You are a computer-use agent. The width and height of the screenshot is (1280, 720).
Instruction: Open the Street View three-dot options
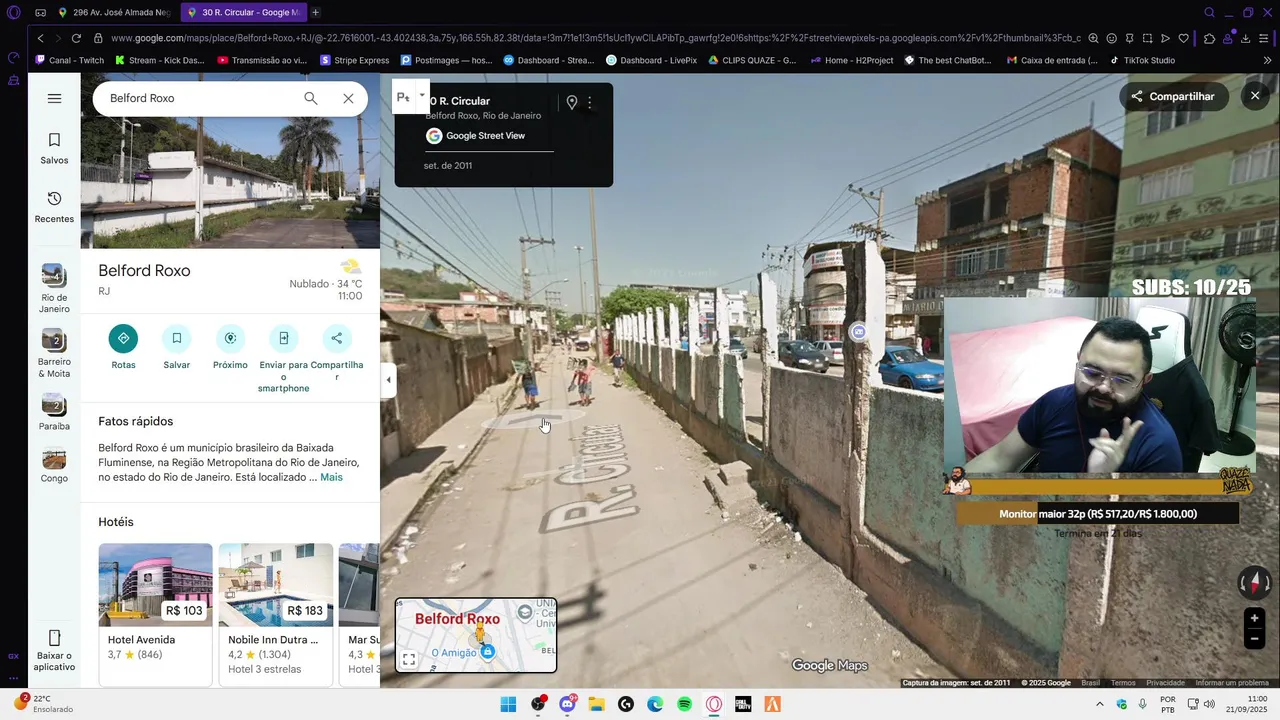click(x=590, y=102)
